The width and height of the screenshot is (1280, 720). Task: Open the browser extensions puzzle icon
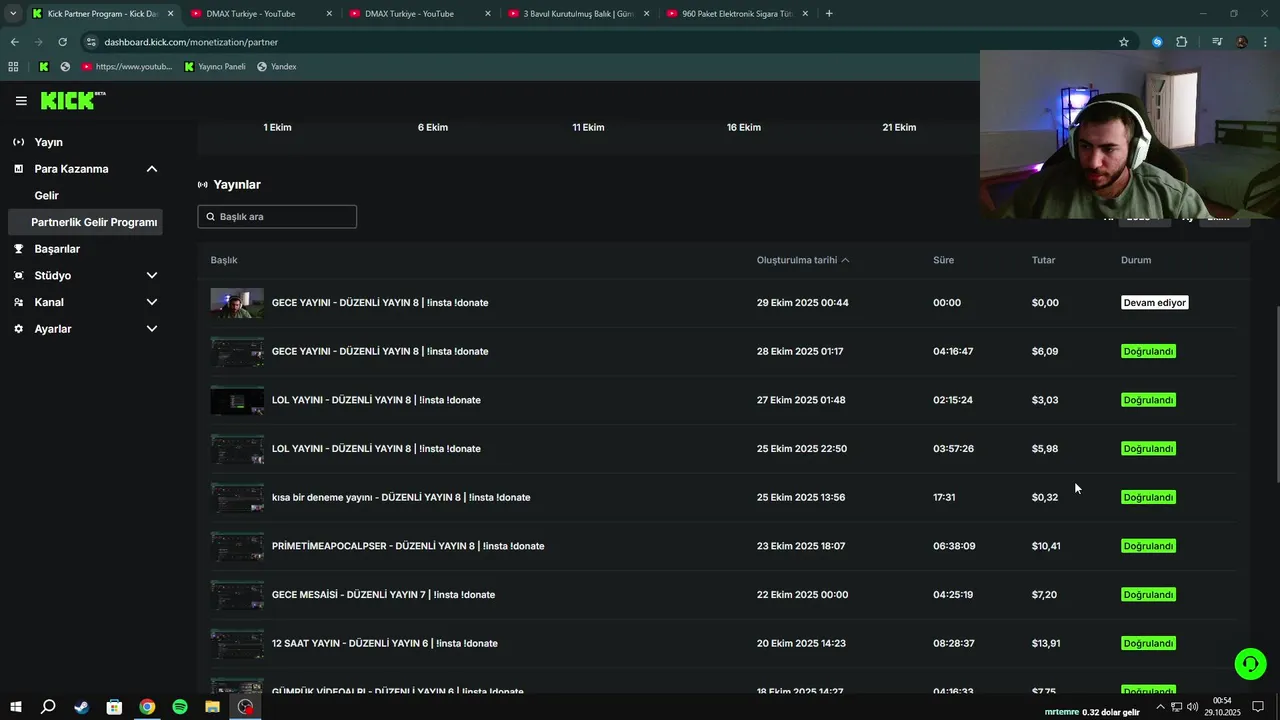point(1182,42)
